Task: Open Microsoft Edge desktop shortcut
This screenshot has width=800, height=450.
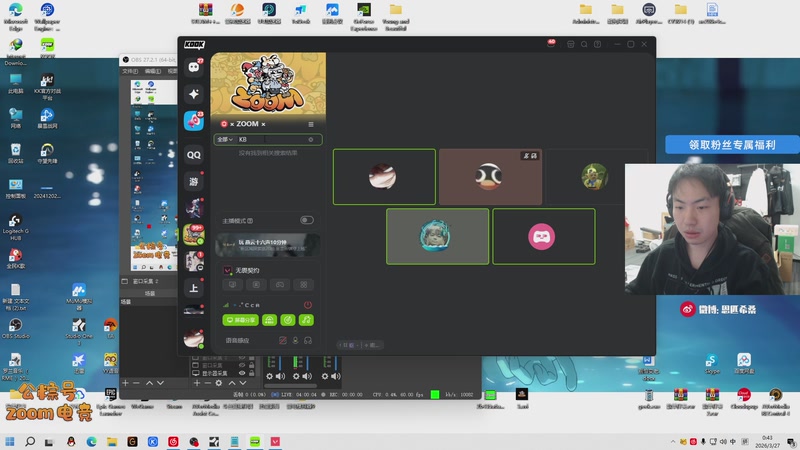Action: [x=15, y=16]
